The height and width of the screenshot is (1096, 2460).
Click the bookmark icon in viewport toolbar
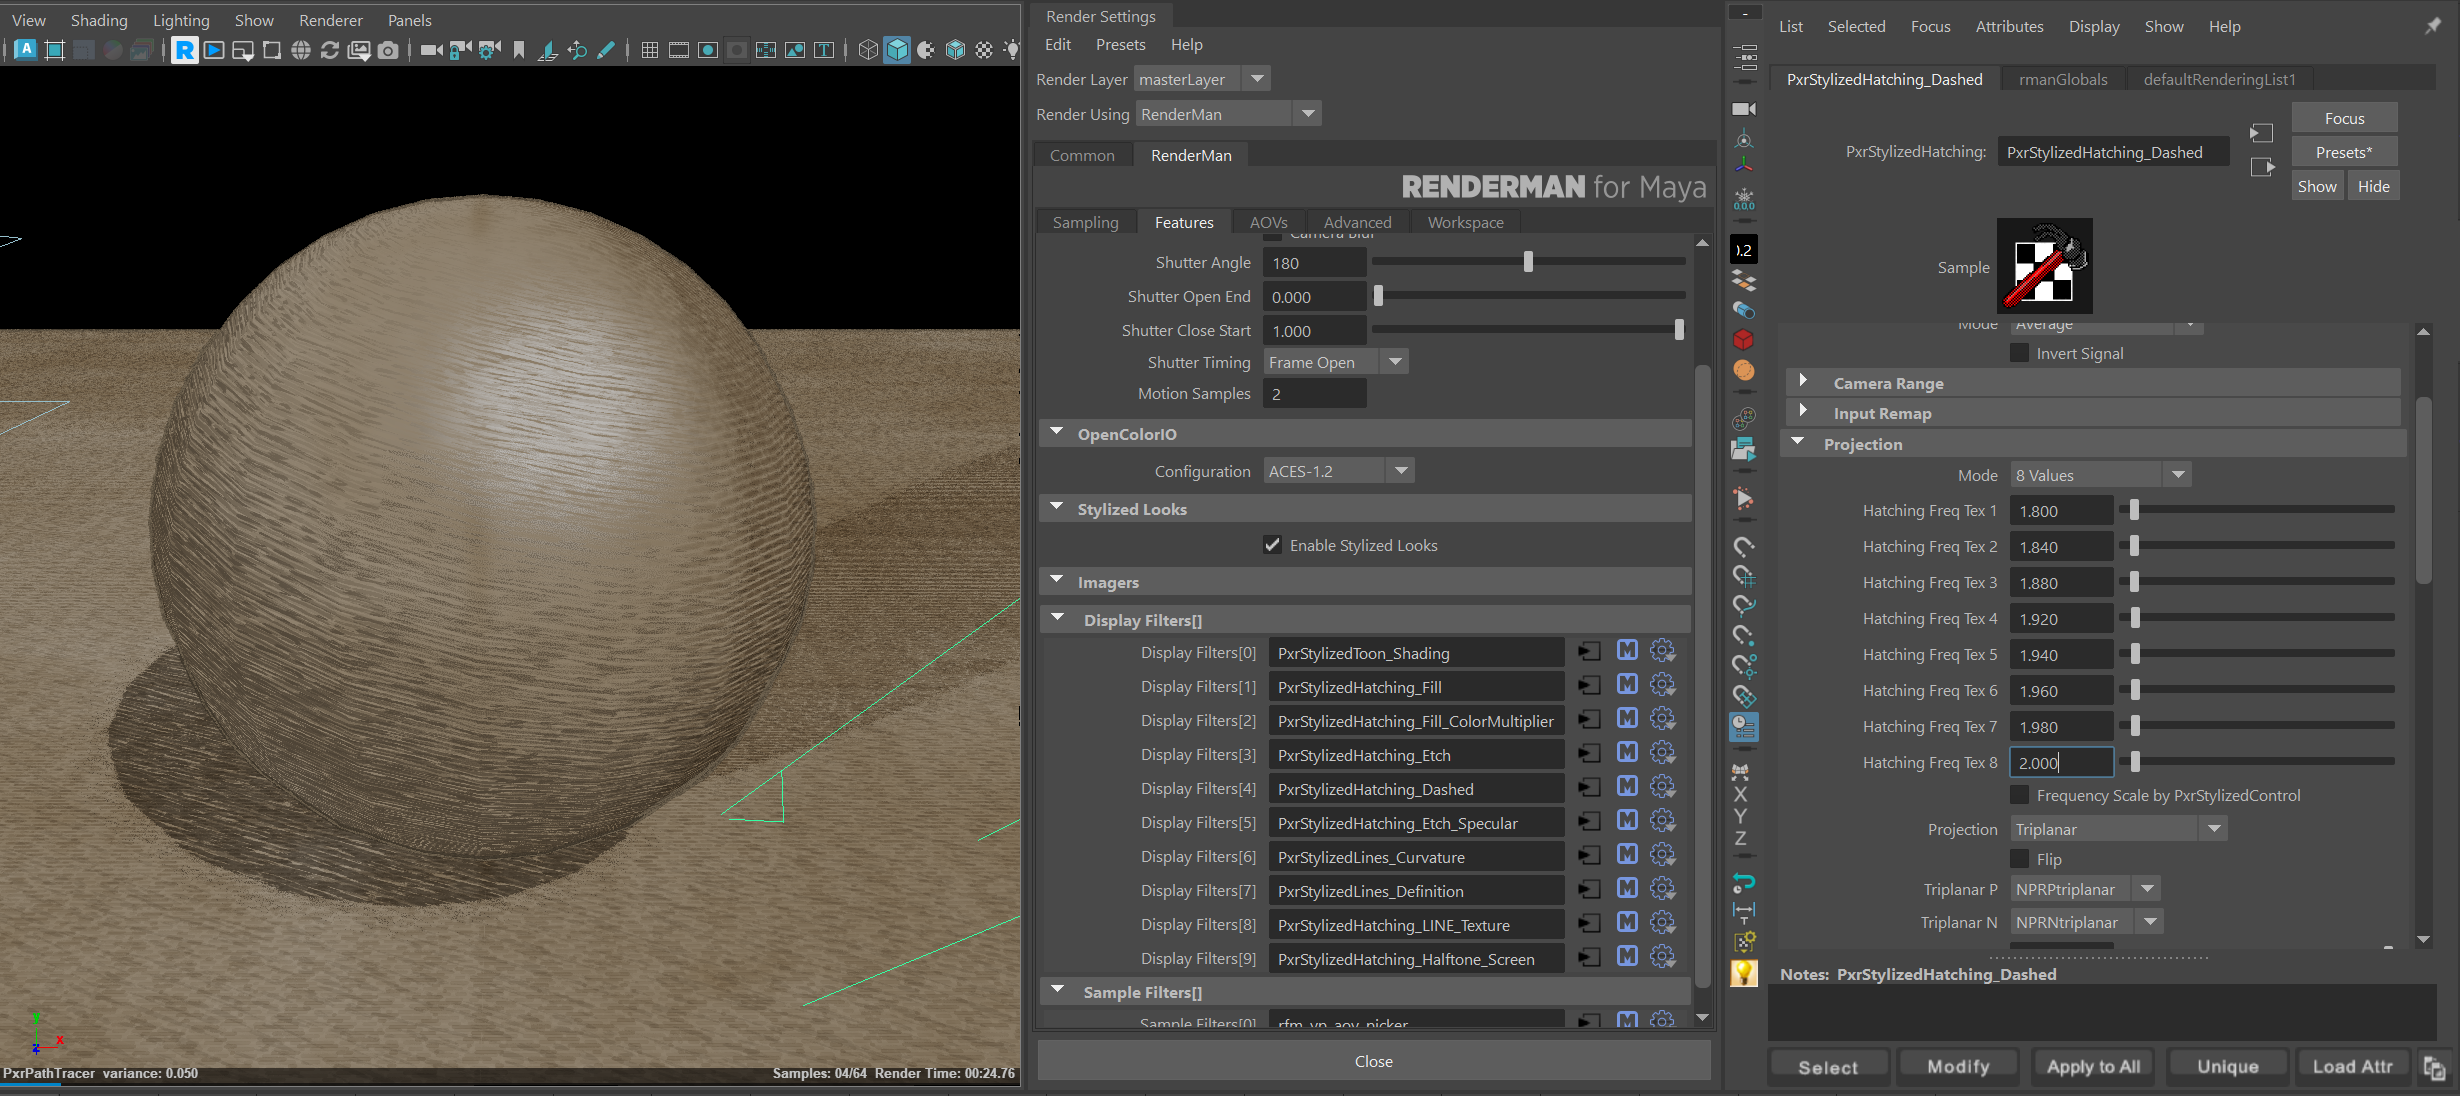[x=518, y=50]
